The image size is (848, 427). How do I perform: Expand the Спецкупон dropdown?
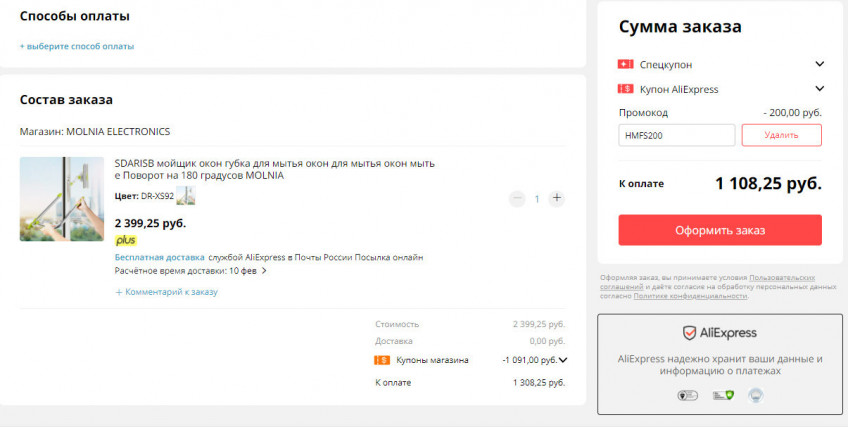tap(820, 64)
